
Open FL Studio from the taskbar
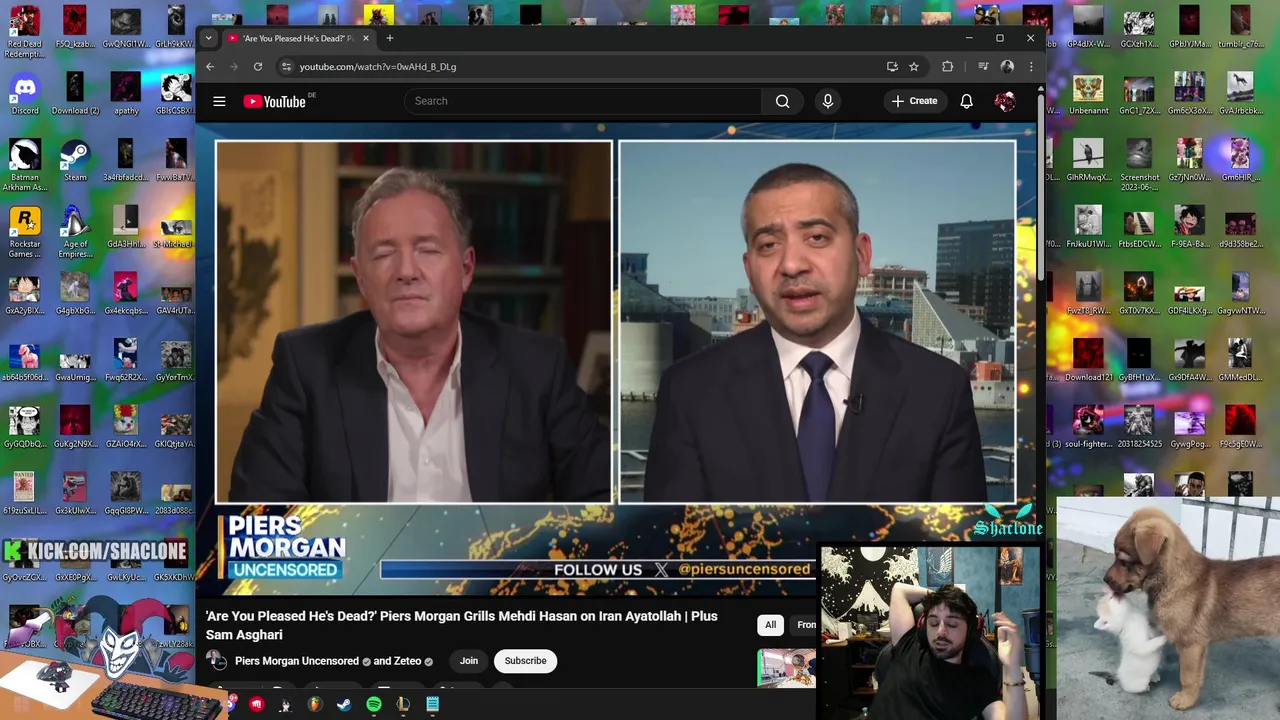pos(315,705)
